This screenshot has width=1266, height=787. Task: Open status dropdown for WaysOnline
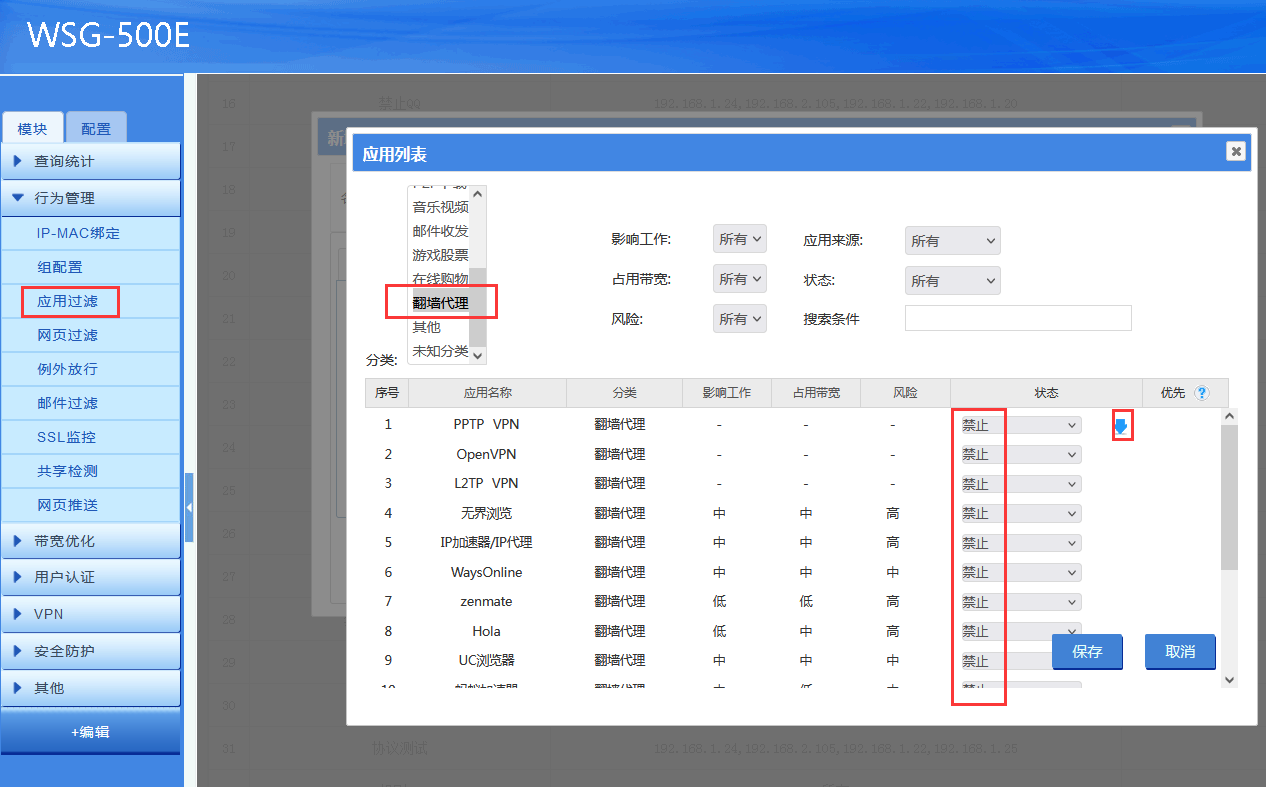[1018, 573]
